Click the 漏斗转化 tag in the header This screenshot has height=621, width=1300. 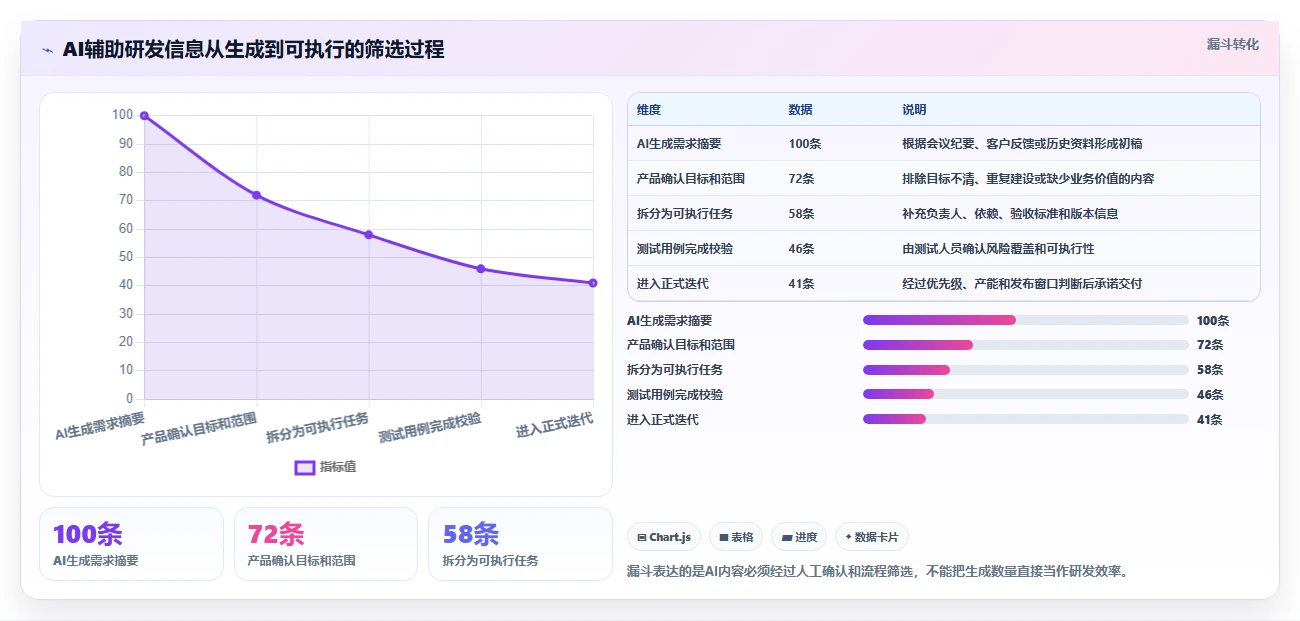[x=1232, y=44]
